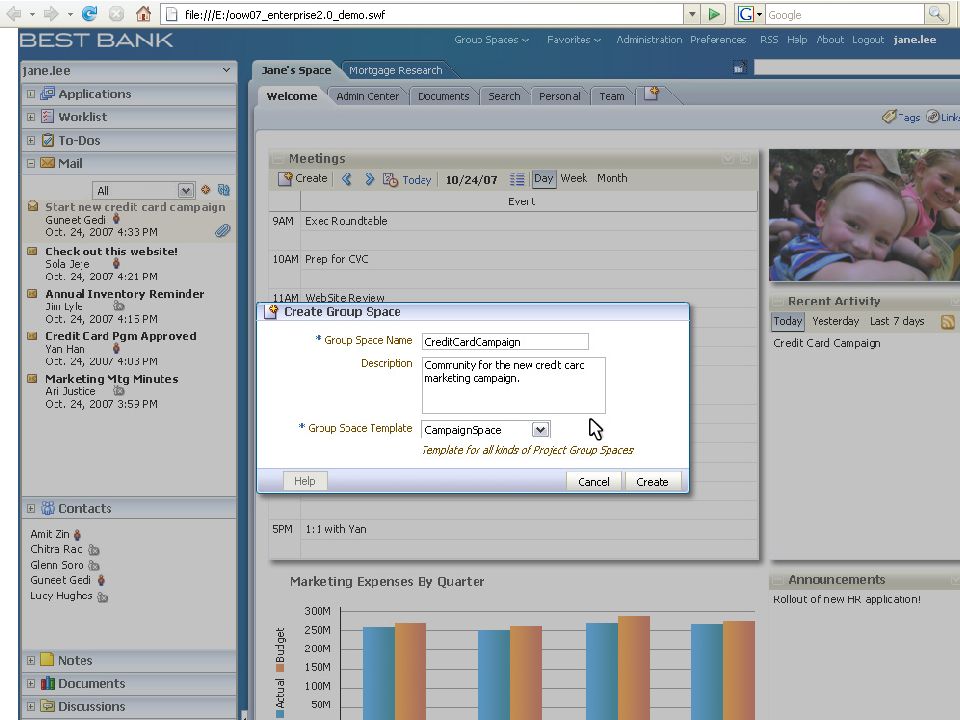The image size is (960, 720).
Task: Open the Favorites menu
Action: click(x=574, y=40)
